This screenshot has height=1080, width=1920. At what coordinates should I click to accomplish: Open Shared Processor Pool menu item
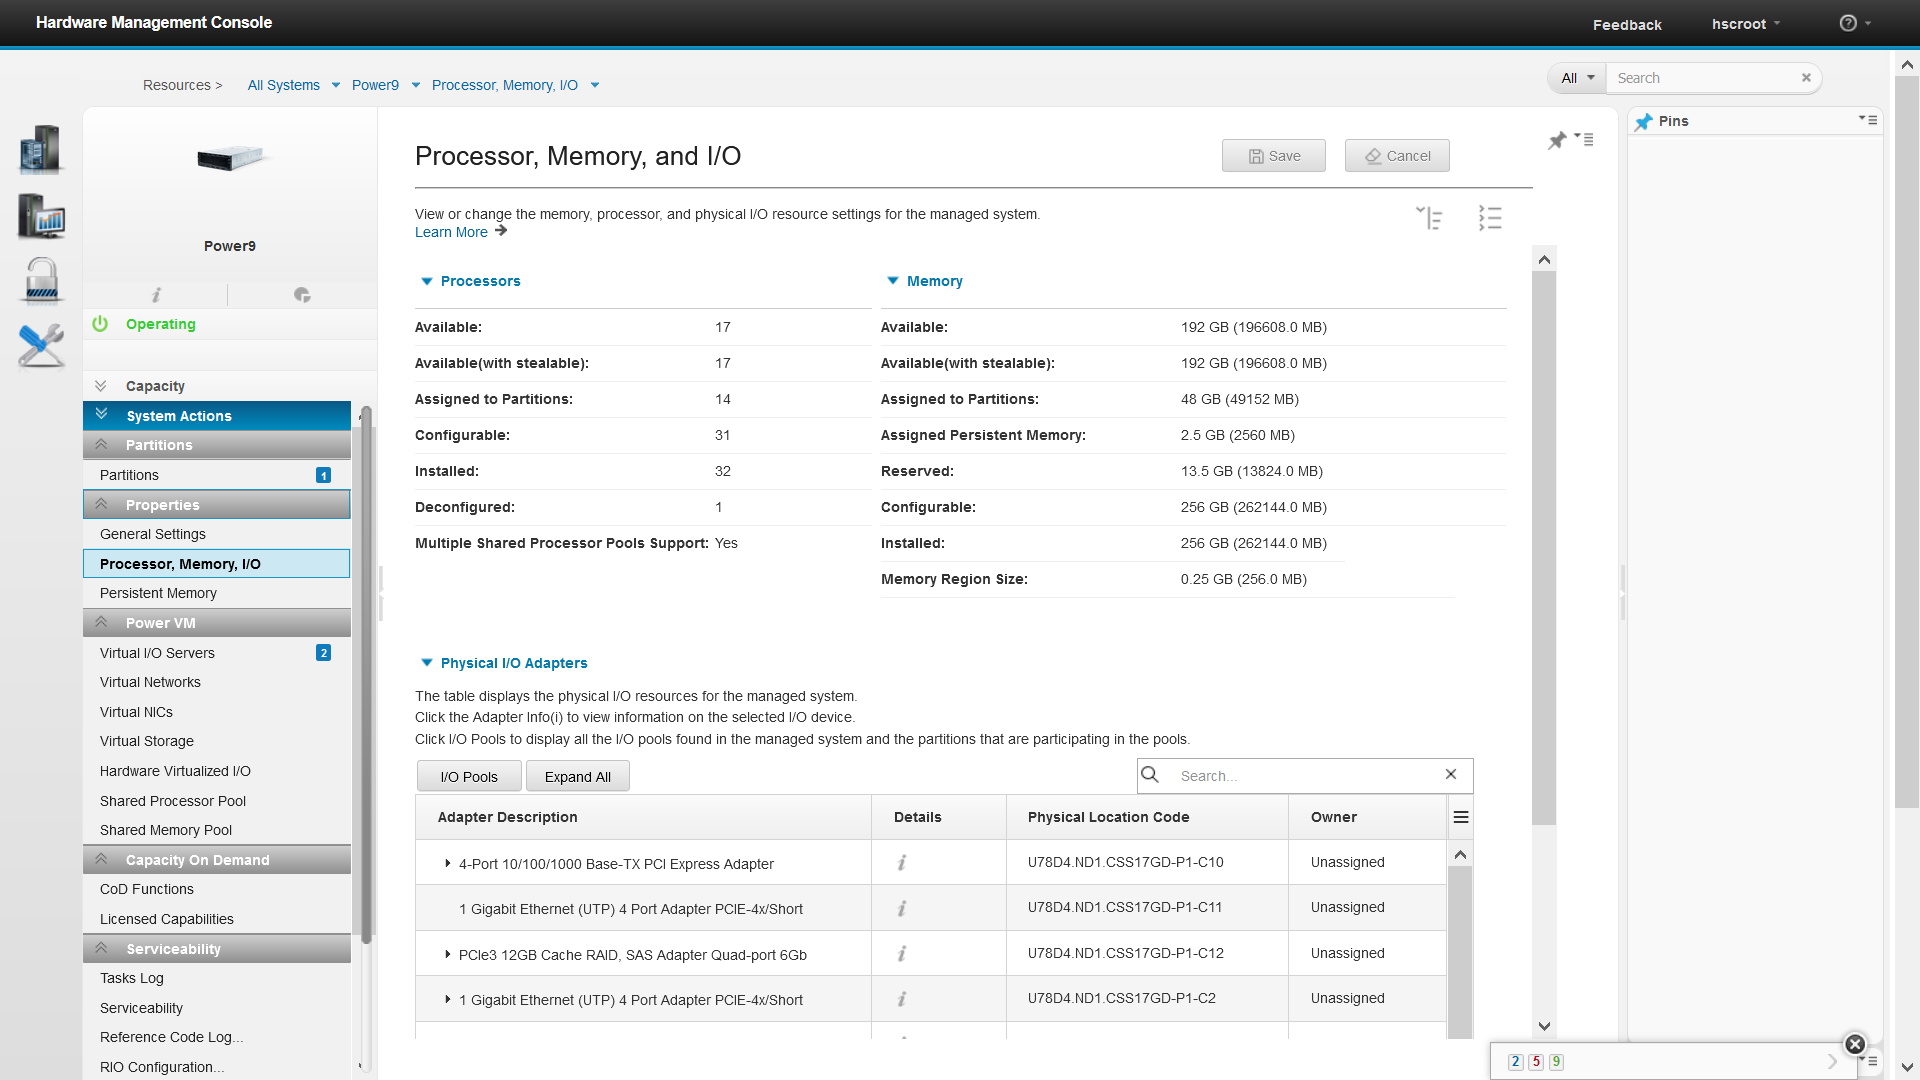point(173,801)
